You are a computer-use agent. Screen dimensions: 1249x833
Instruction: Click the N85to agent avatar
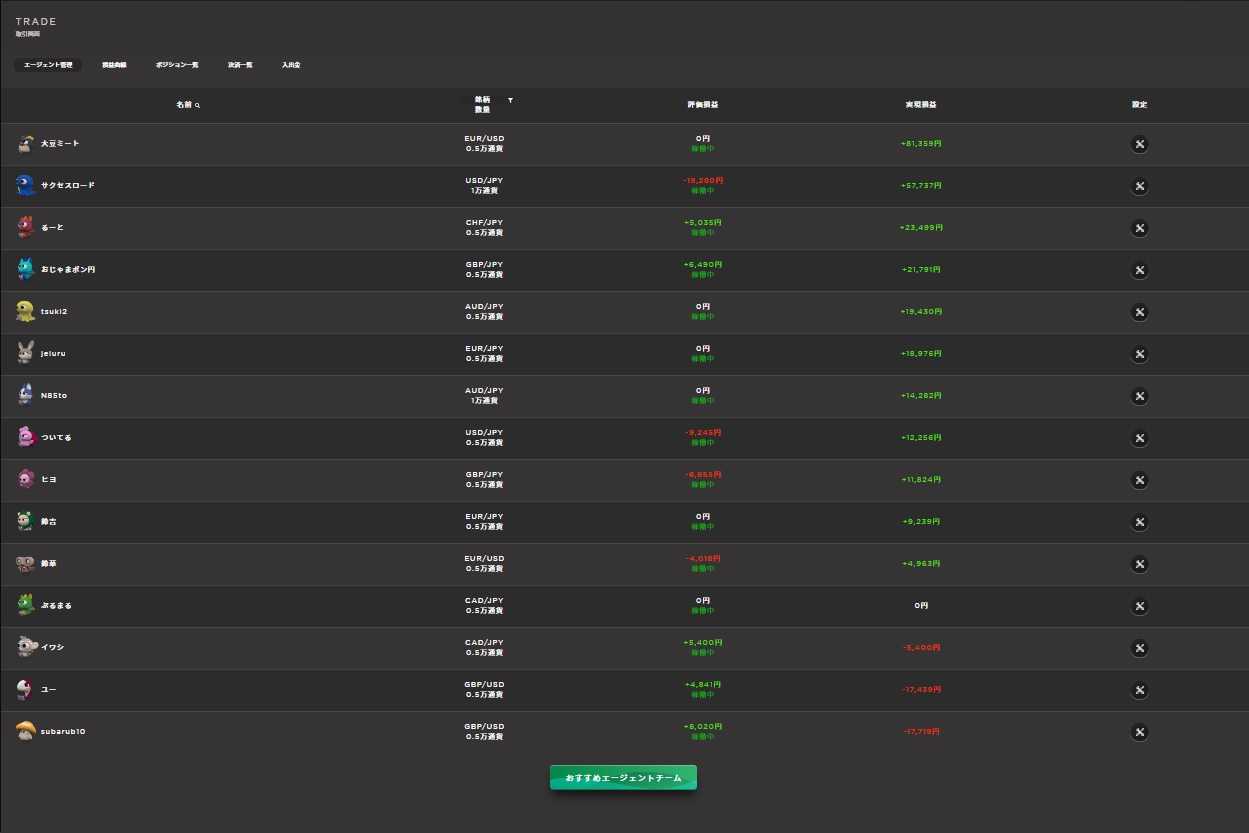[25, 395]
